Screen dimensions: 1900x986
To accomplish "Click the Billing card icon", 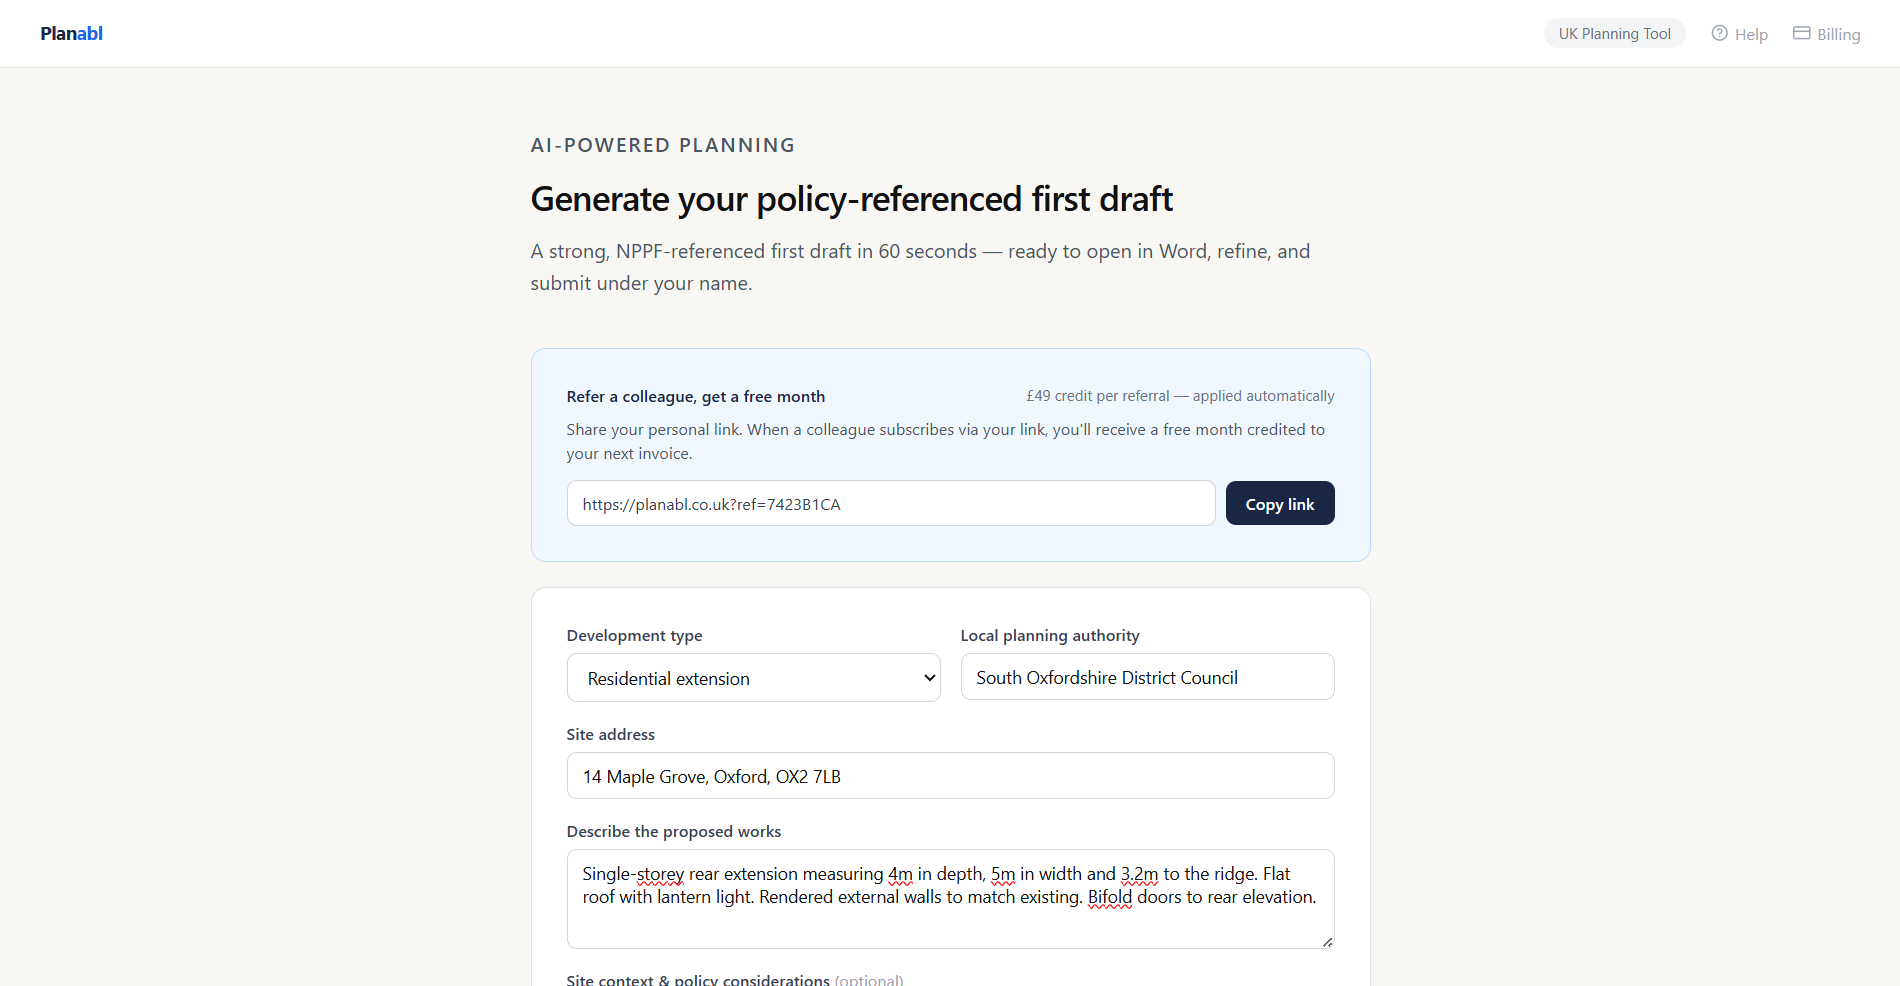I will (x=1801, y=33).
